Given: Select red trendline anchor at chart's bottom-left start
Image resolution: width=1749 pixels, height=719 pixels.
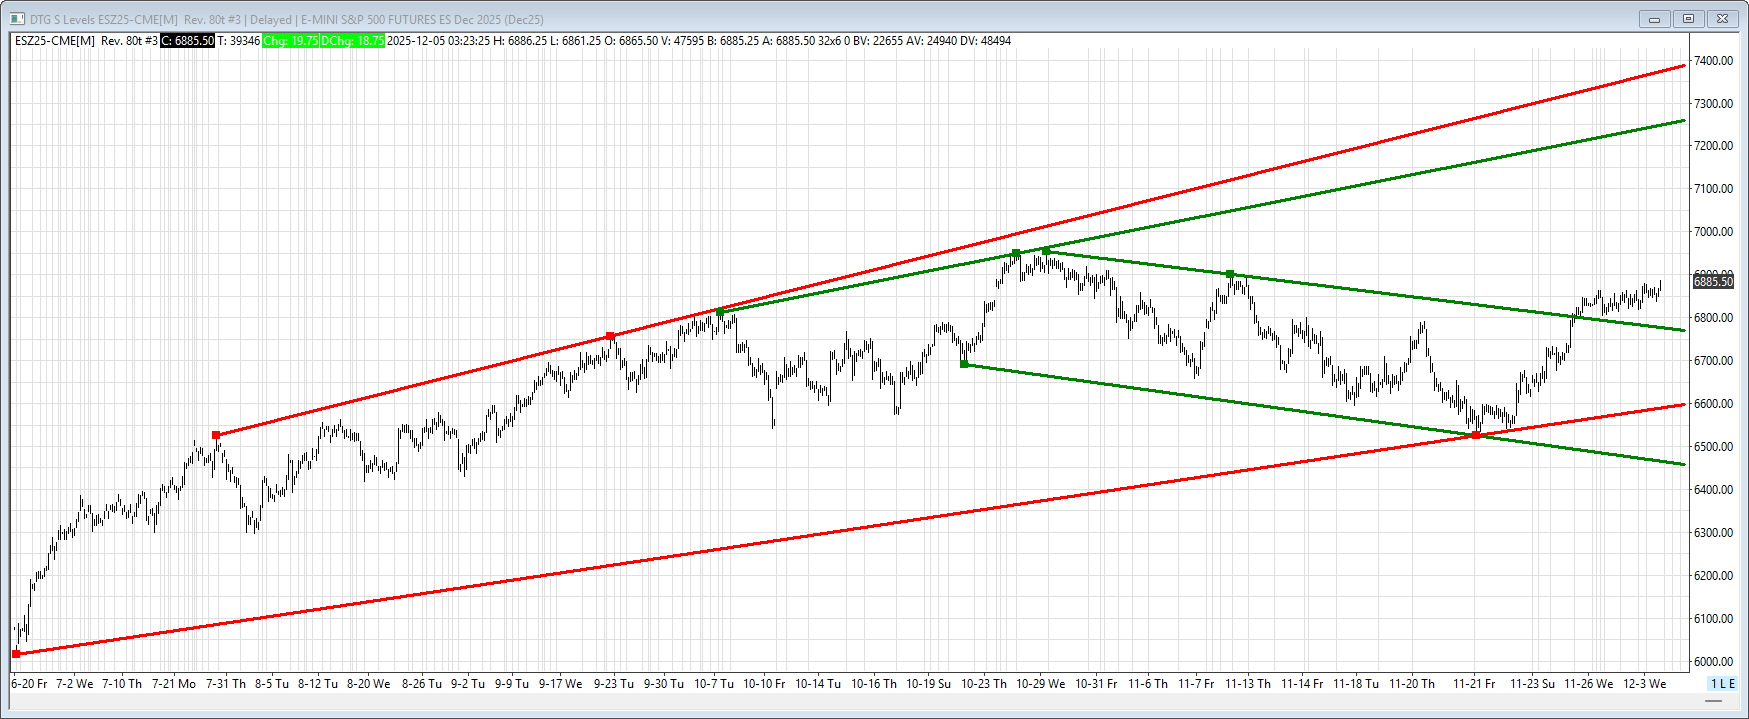Looking at the screenshot, I should click(16, 654).
